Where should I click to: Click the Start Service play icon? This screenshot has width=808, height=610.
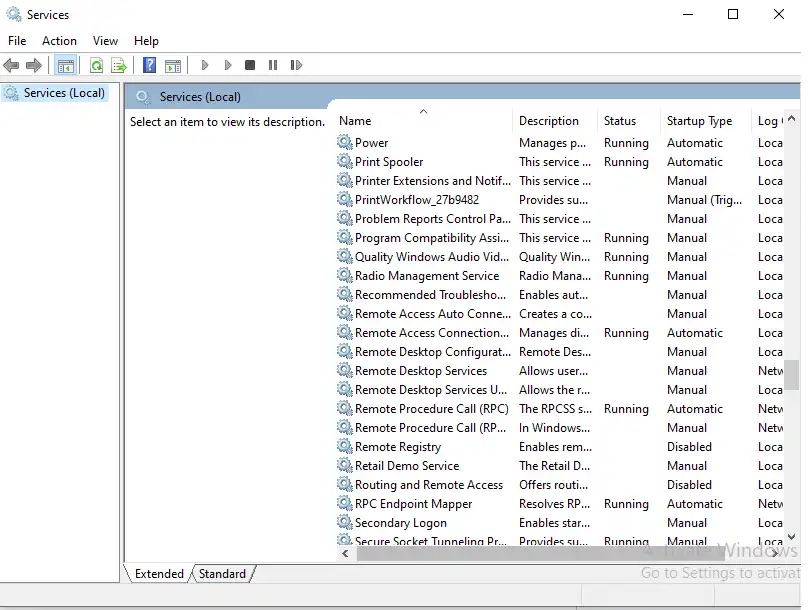(x=205, y=65)
